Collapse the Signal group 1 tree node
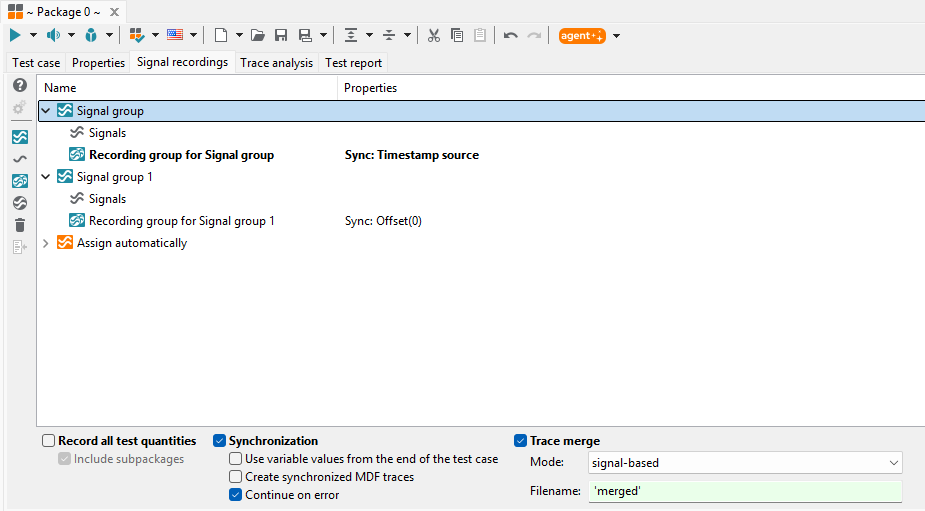Viewport: 925px width, 511px height. [x=45, y=176]
